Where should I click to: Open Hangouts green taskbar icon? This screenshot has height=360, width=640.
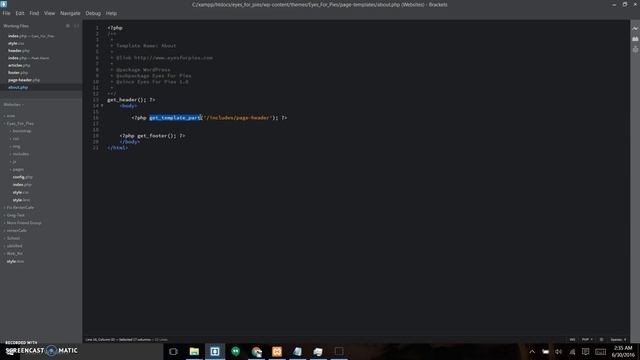click(236, 351)
